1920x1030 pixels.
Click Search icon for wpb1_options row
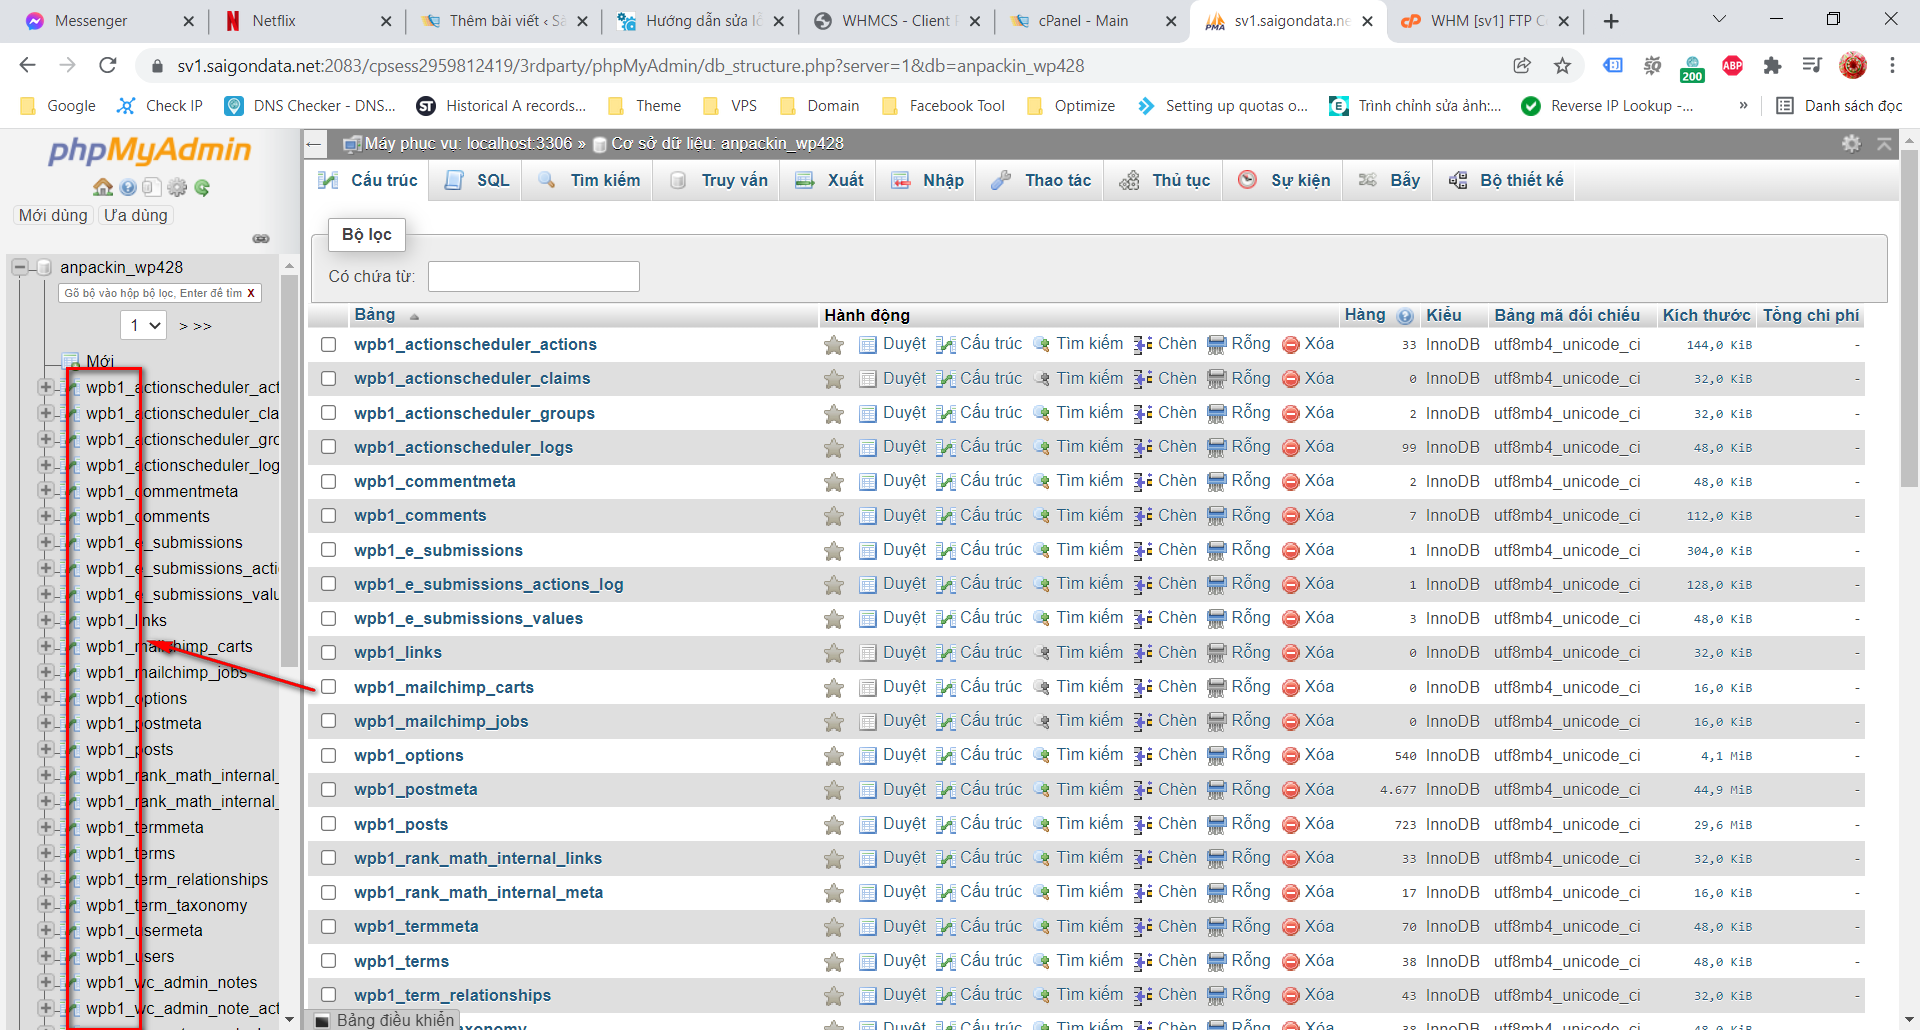1041,756
